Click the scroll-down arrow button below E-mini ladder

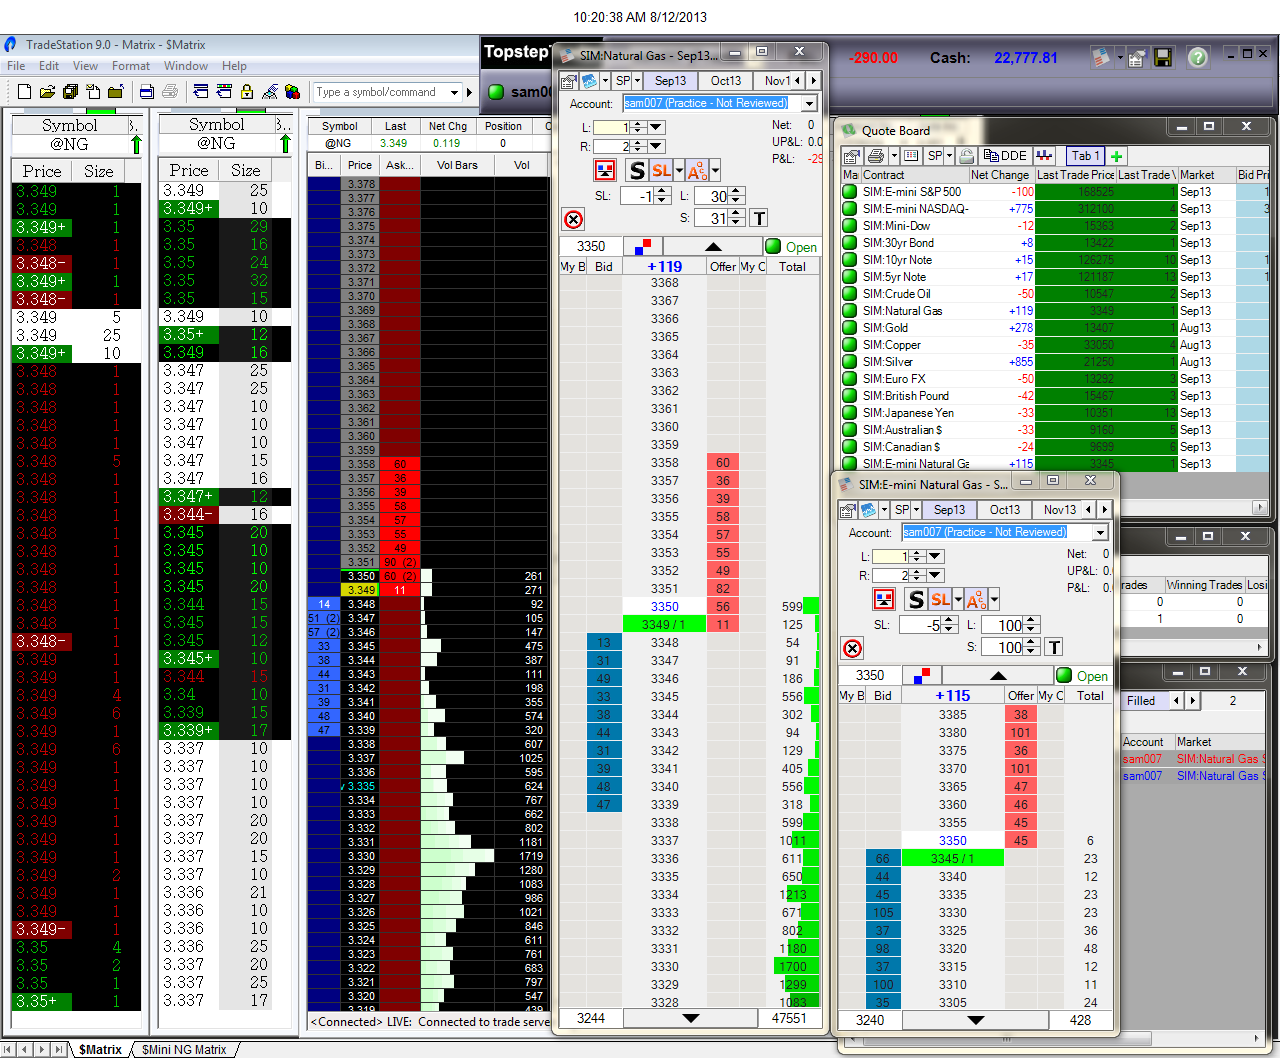coord(975,1020)
